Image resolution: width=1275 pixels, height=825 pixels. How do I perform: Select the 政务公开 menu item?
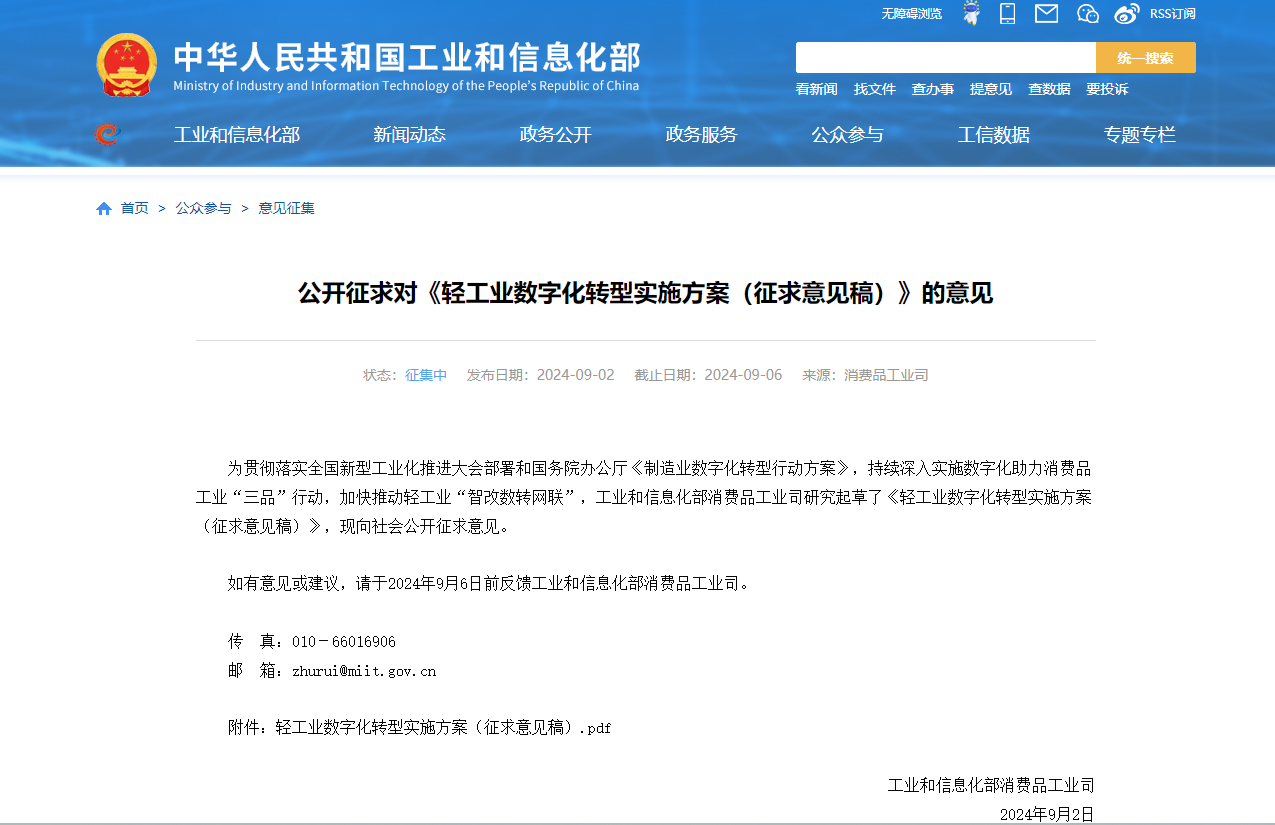(556, 135)
